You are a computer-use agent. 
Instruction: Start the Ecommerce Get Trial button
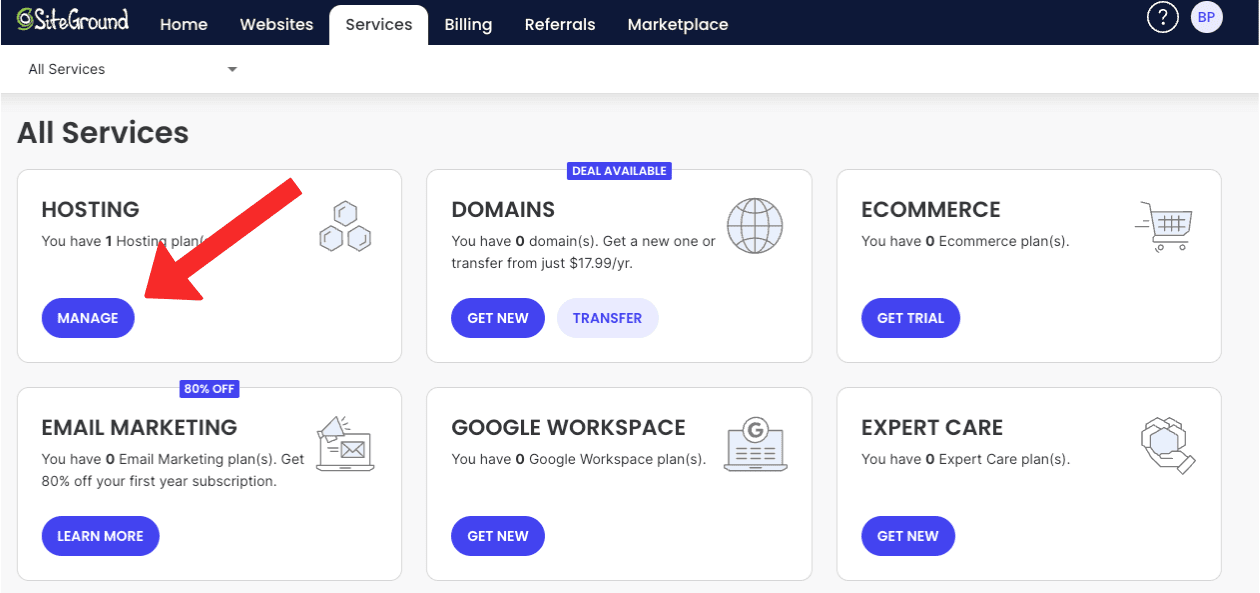(x=910, y=318)
